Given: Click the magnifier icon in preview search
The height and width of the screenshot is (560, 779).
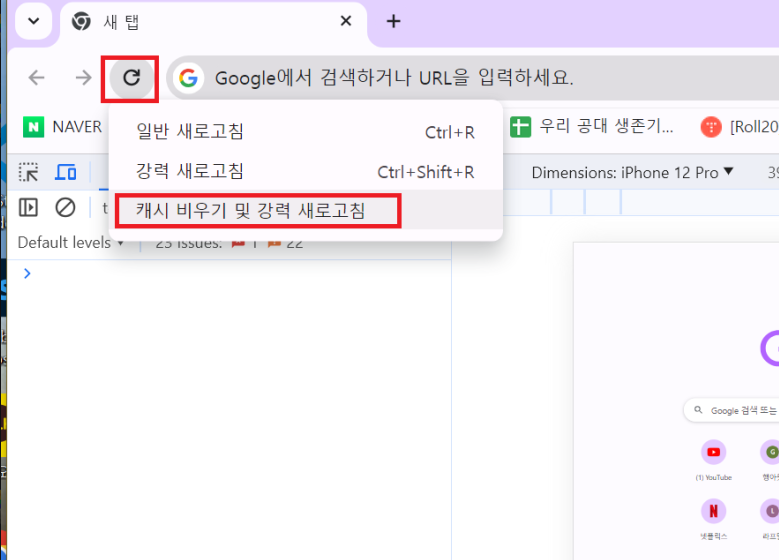Looking at the screenshot, I should point(698,410).
